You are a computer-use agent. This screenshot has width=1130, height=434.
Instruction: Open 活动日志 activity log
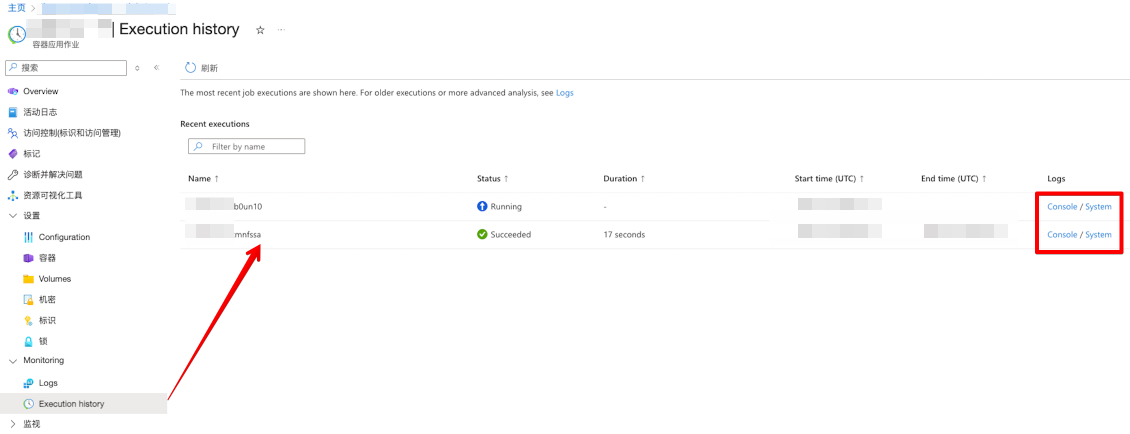pyautogui.click(x=40, y=112)
